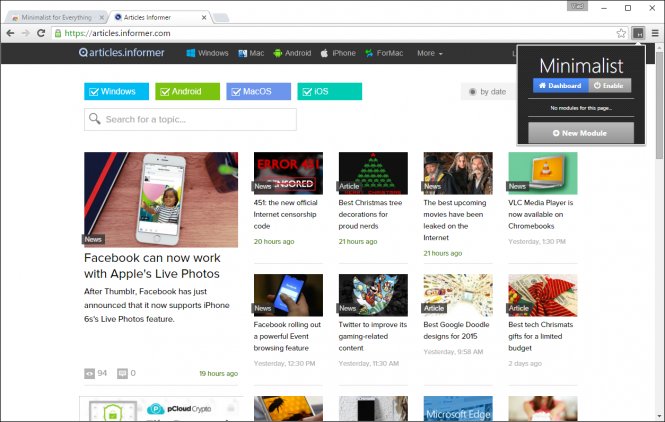Open the Mac section link
This screenshot has width=665, height=422.
click(x=257, y=53)
